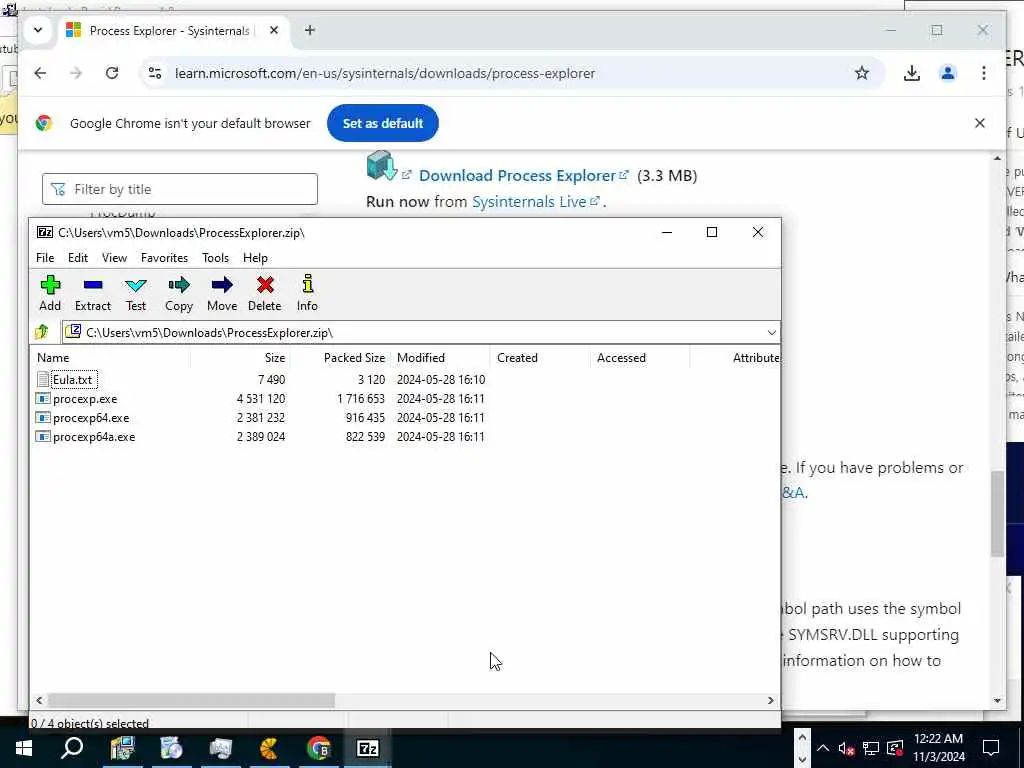Click the Add toolbar icon in 7-Zip
This screenshot has height=768, width=1024.
point(50,293)
